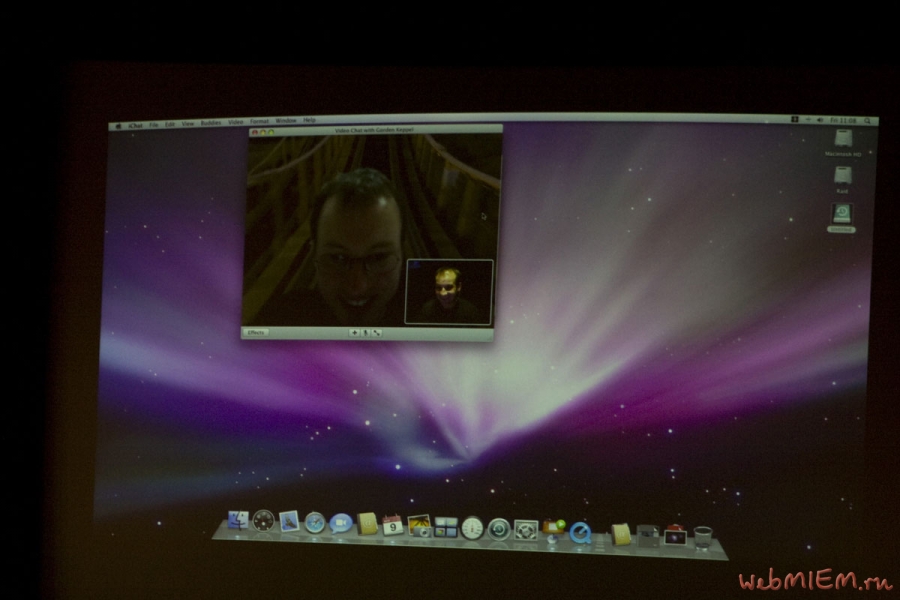The width and height of the screenshot is (900, 600).
Task: Open the Apple menu
Action: [118, 126]
